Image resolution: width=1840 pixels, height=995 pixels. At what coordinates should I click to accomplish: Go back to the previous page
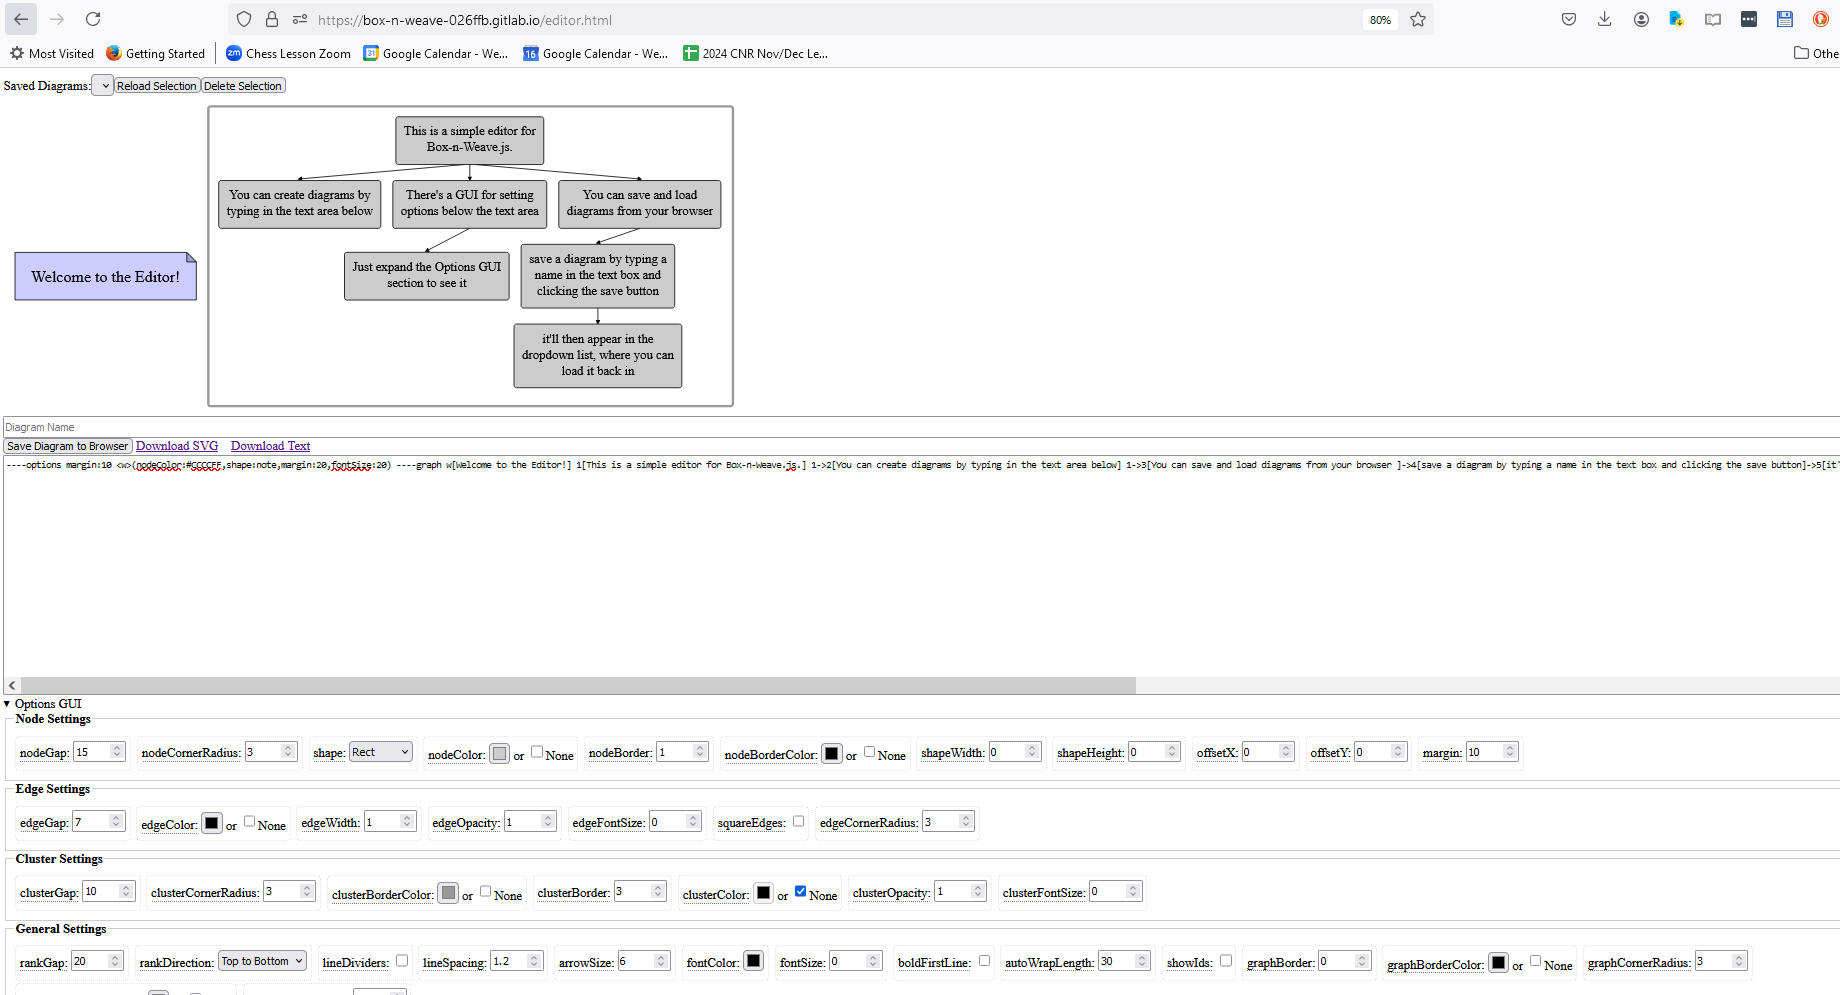coord(21,19)
